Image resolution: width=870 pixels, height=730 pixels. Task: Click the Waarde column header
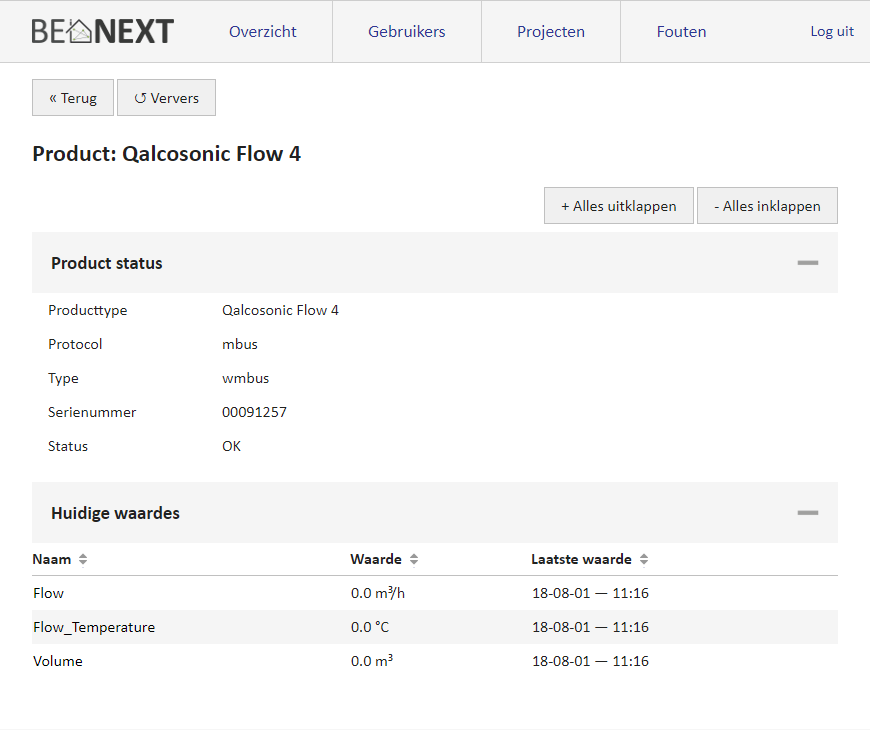pyautogui.click(x=376, y=559)
